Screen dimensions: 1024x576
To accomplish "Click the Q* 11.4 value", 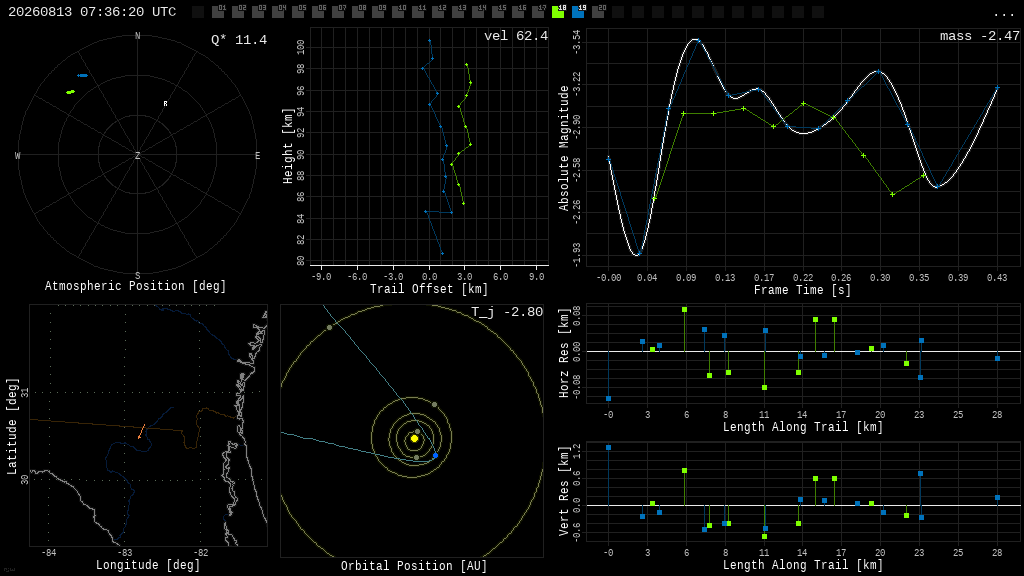I will (x=239, y=40).
